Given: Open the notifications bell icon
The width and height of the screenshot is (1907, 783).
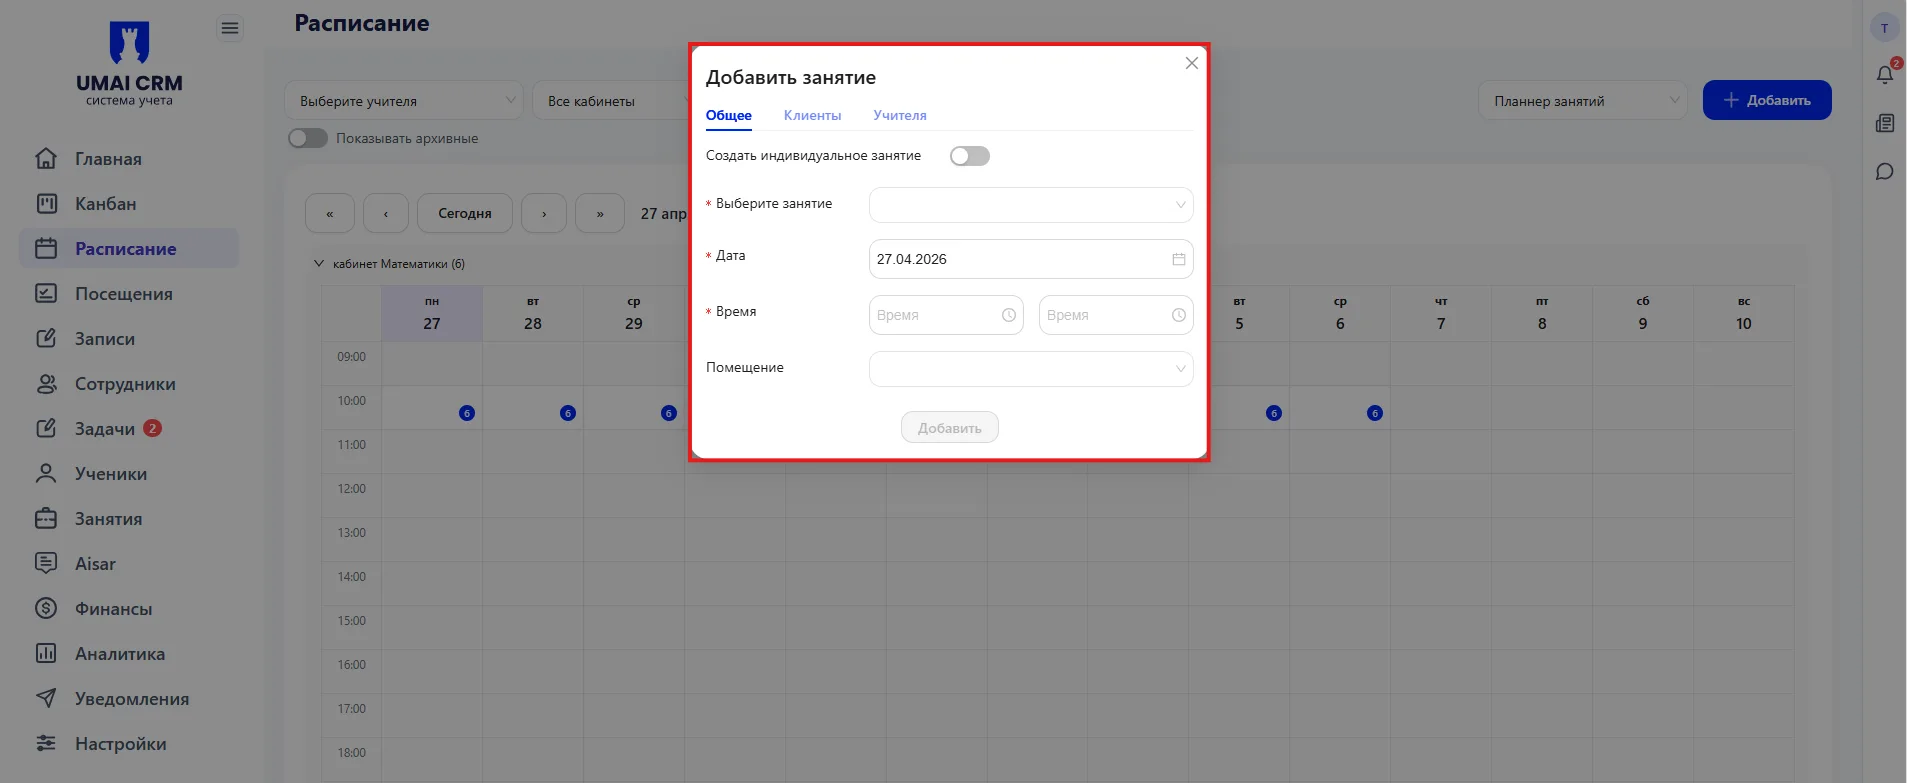Looking at the screenshot, I should coord(1885,75).
